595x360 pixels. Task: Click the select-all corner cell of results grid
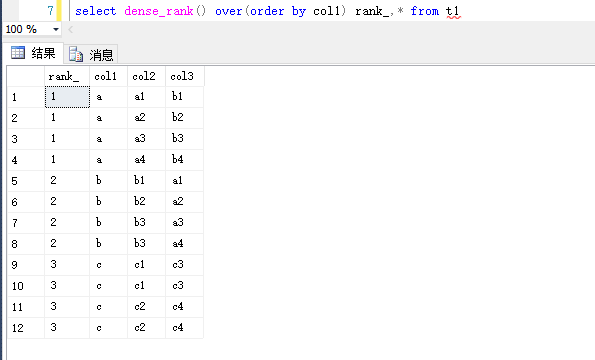point(26,76)
